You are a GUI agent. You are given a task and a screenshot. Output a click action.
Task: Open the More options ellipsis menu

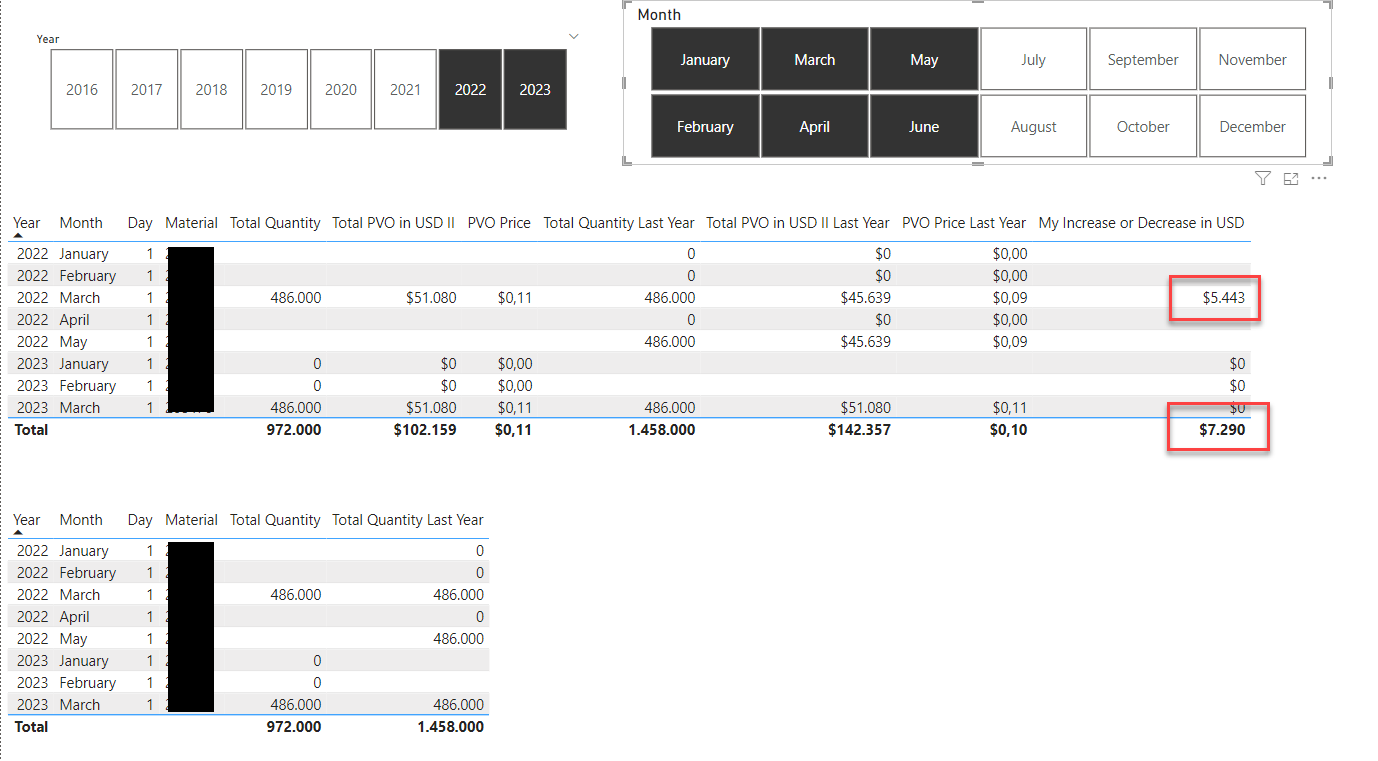[x=1319, y=178]
